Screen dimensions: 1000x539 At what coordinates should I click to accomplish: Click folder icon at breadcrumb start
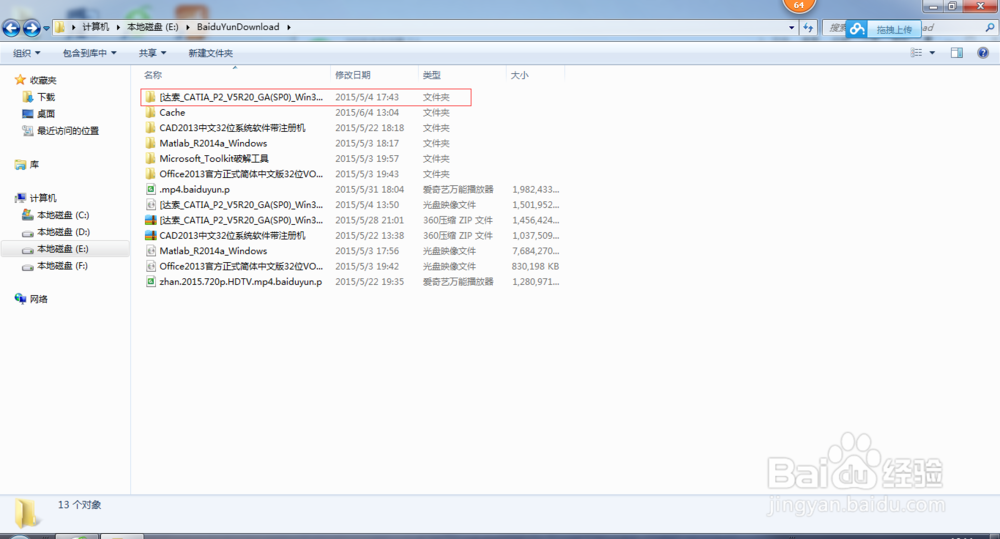click(59, 27)
